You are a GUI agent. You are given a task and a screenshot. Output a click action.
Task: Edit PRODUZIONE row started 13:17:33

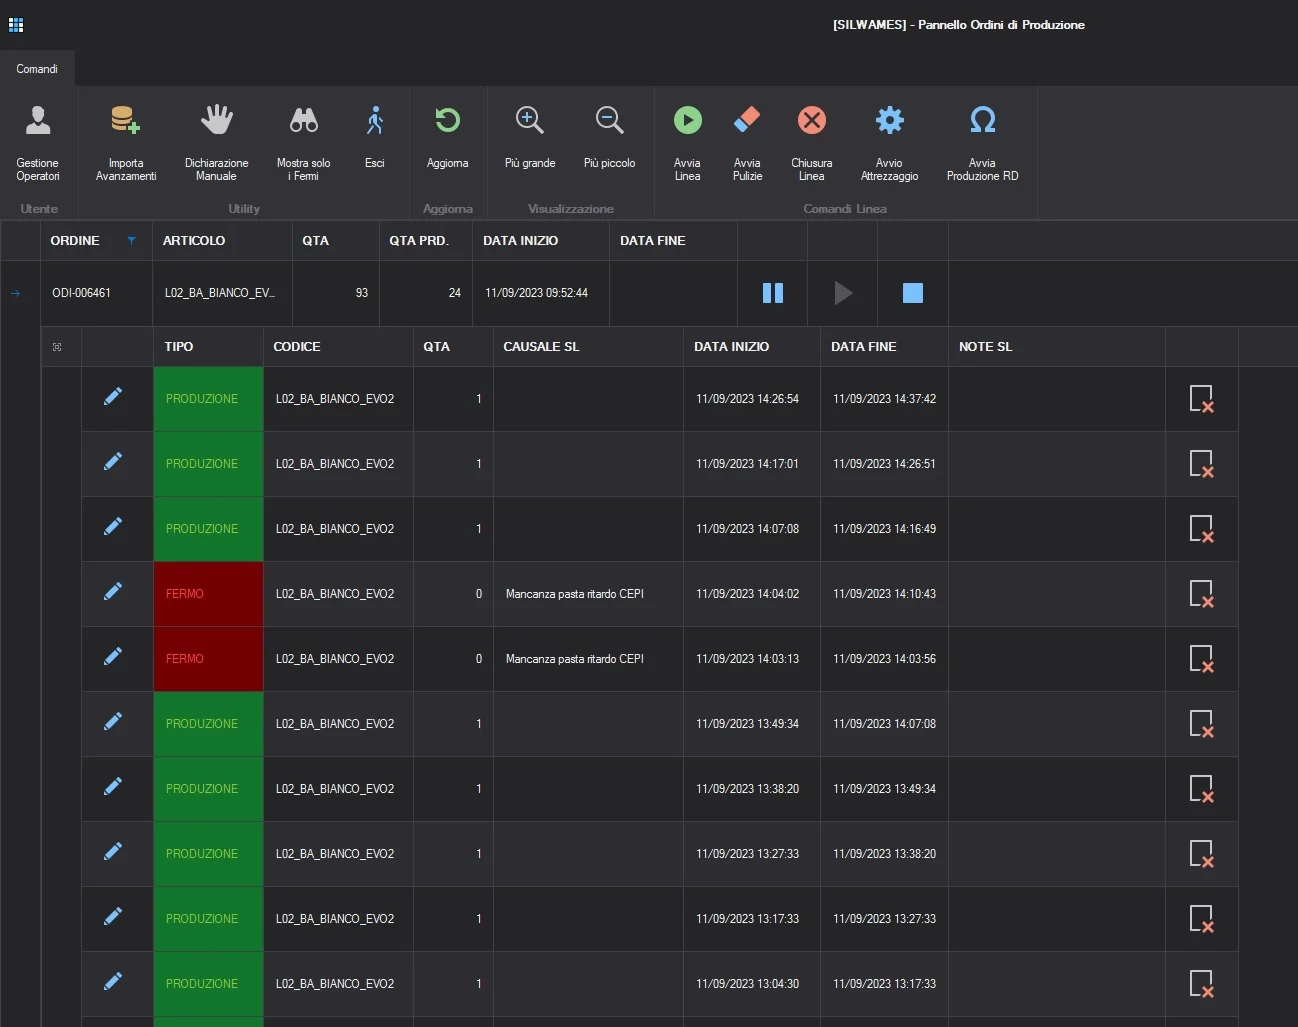point(113,917)
